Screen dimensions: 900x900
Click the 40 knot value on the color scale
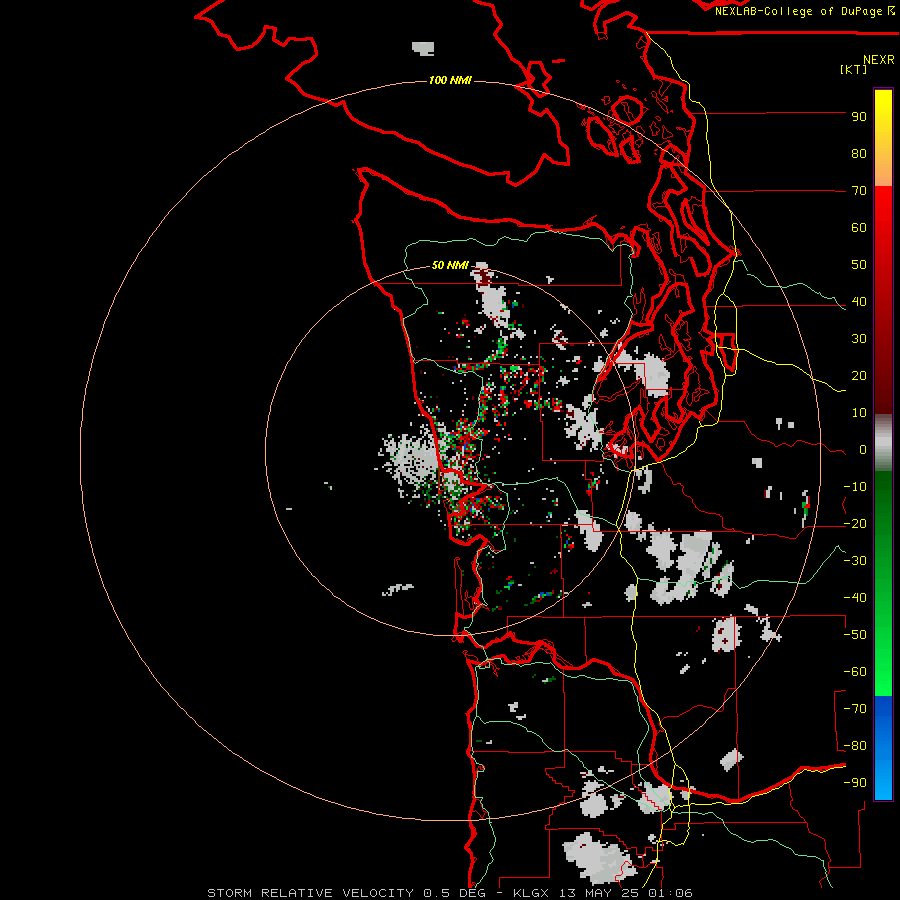tap(859, 302)
